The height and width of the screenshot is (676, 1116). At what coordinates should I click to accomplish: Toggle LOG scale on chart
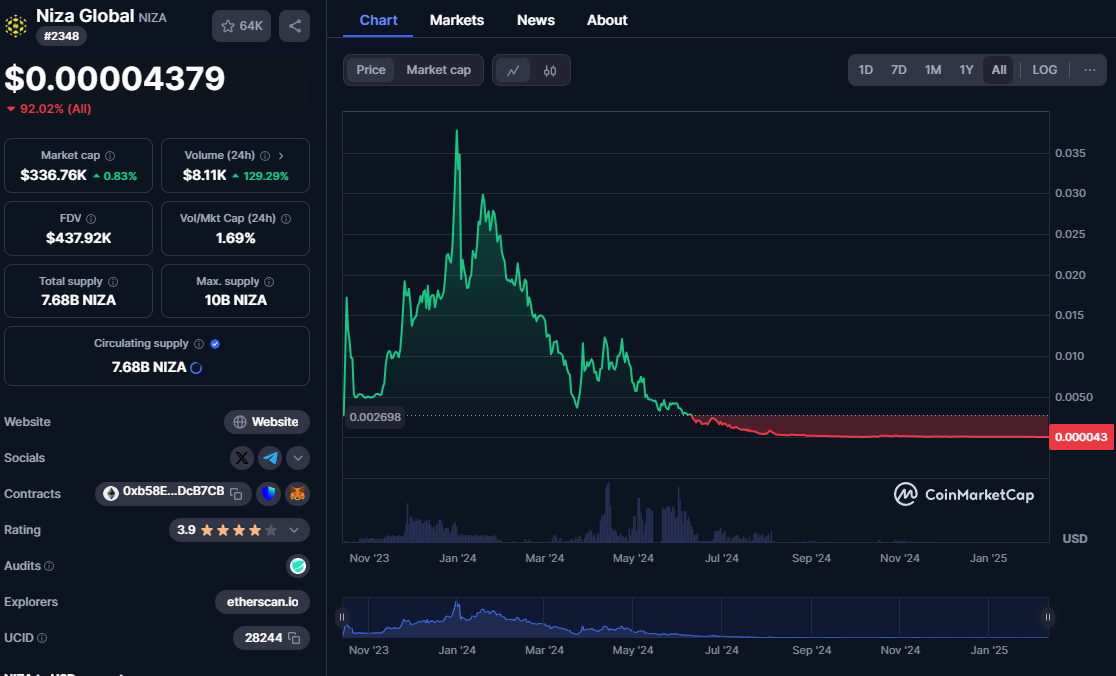point(1045,70)
